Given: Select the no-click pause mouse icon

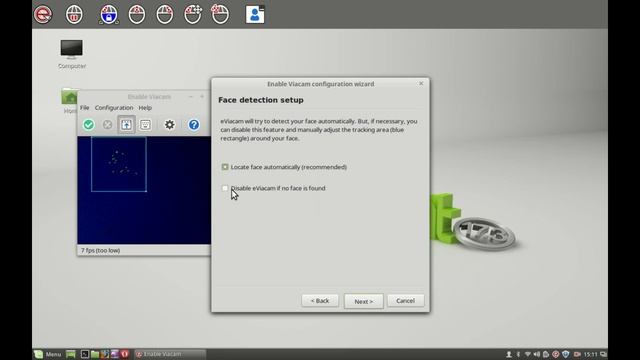Looking at the screenshot, I should click(x=74, y=14).
